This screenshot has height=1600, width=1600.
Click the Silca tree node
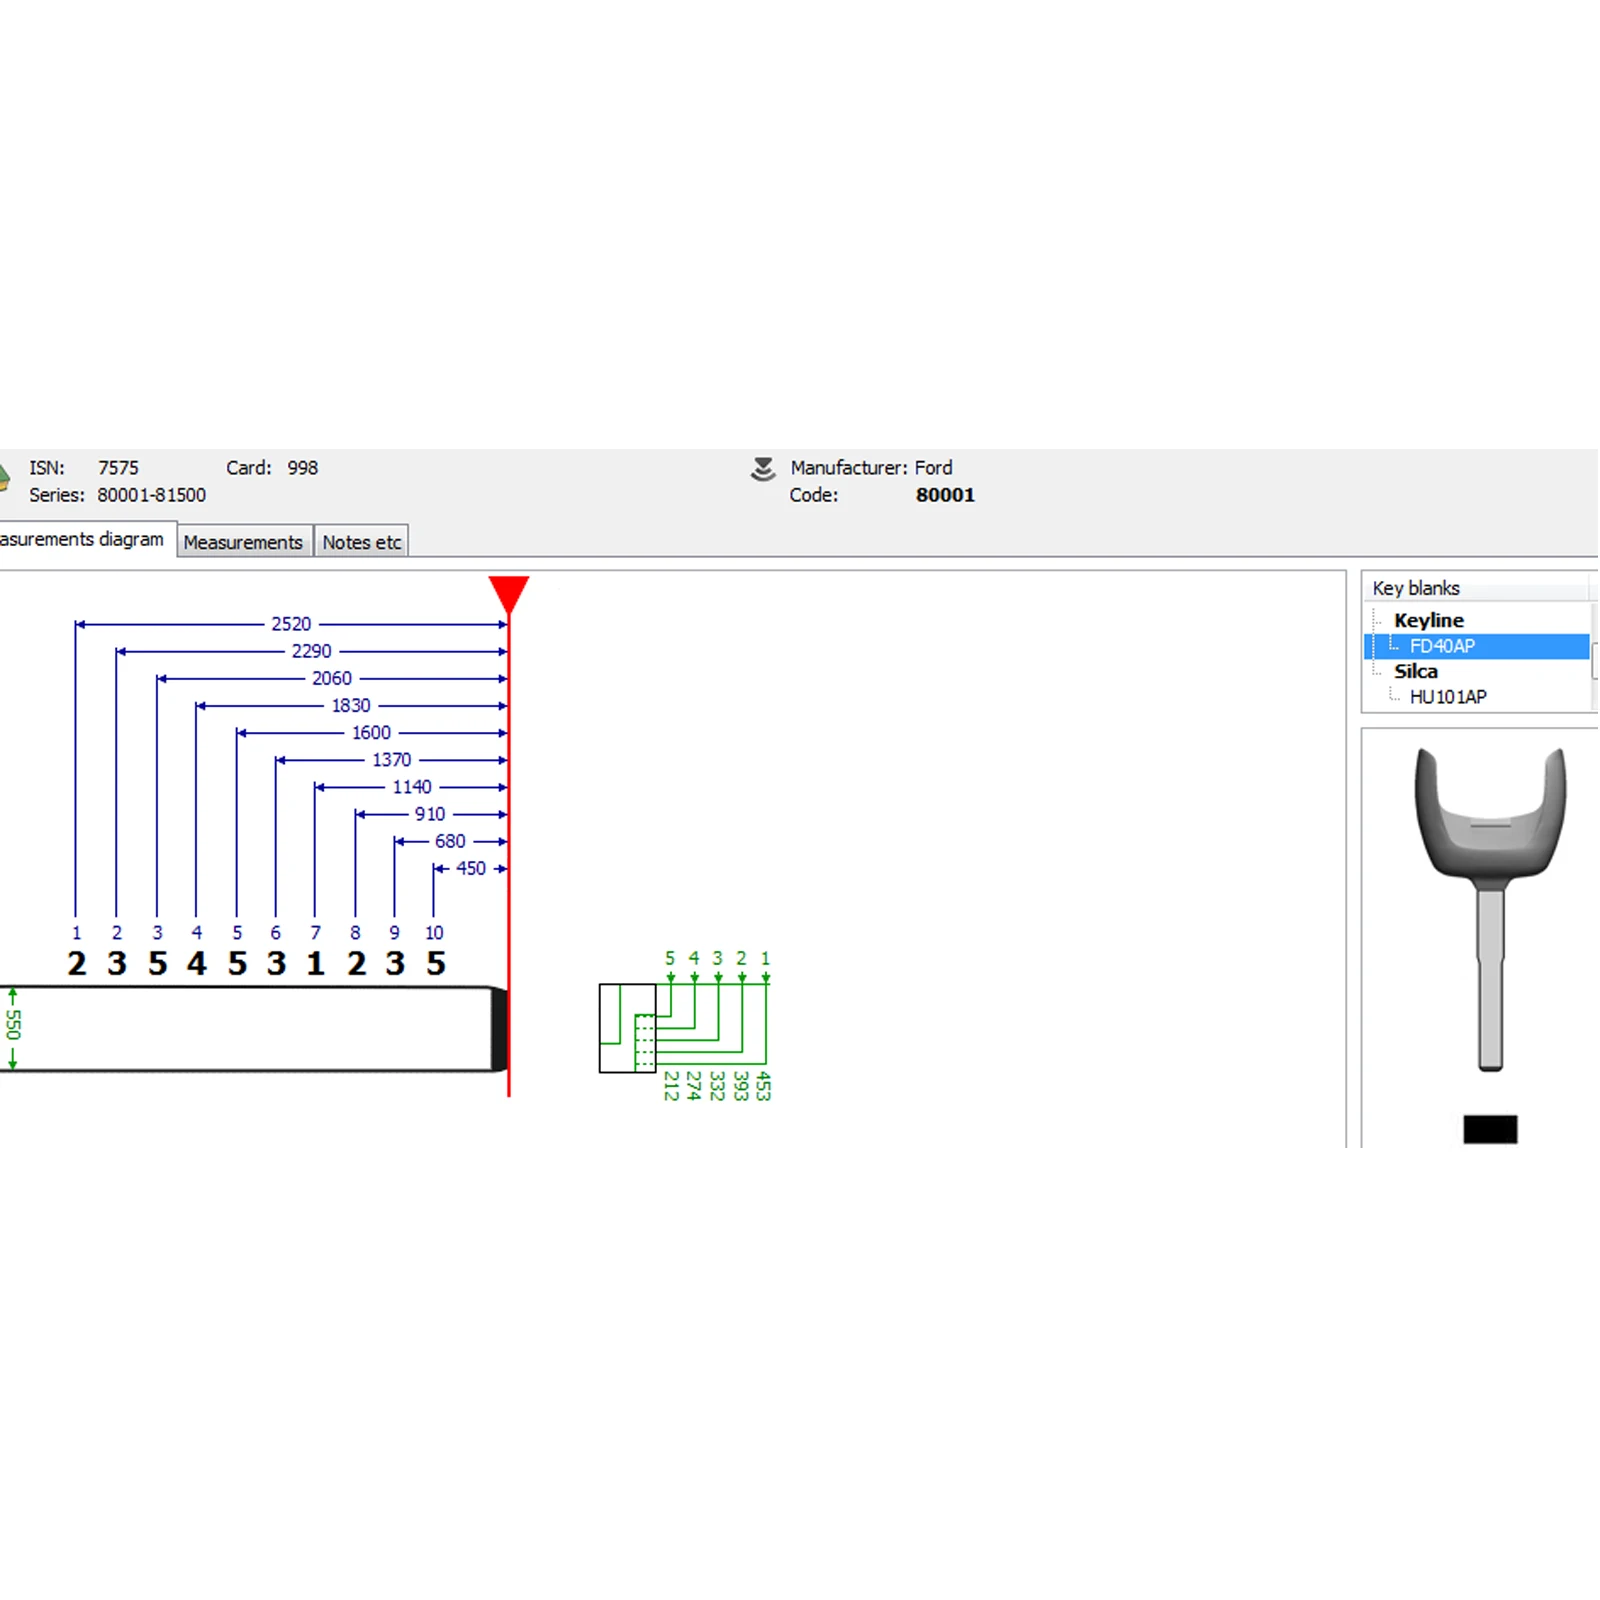click(1416, 671)
